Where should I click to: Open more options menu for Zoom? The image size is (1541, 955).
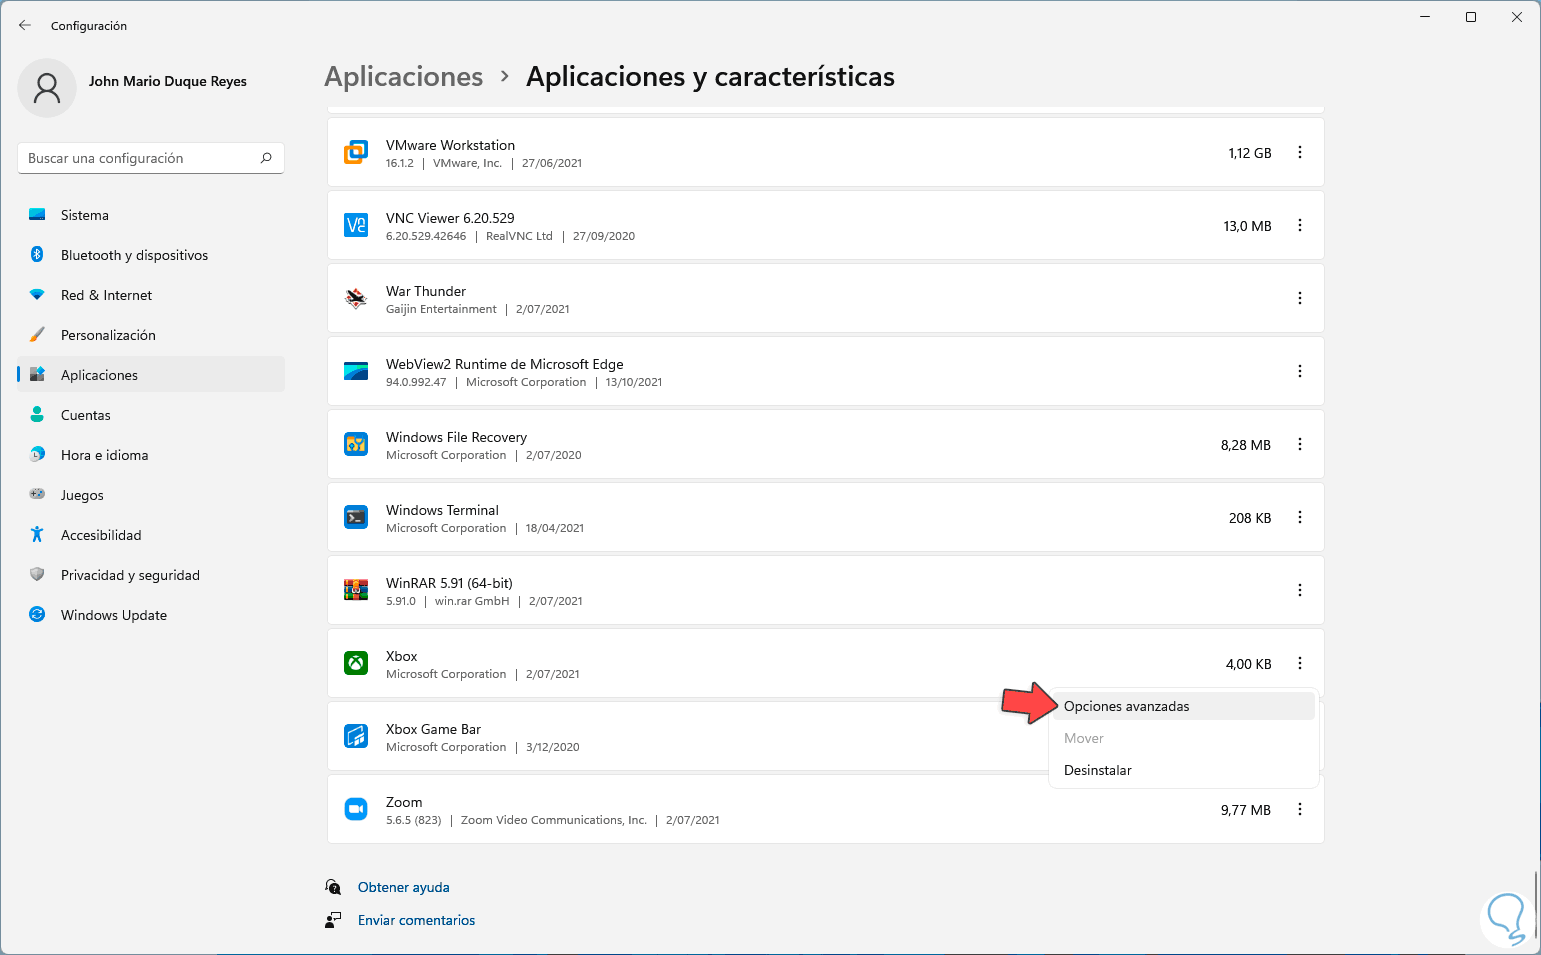[x=1300, y=809]
